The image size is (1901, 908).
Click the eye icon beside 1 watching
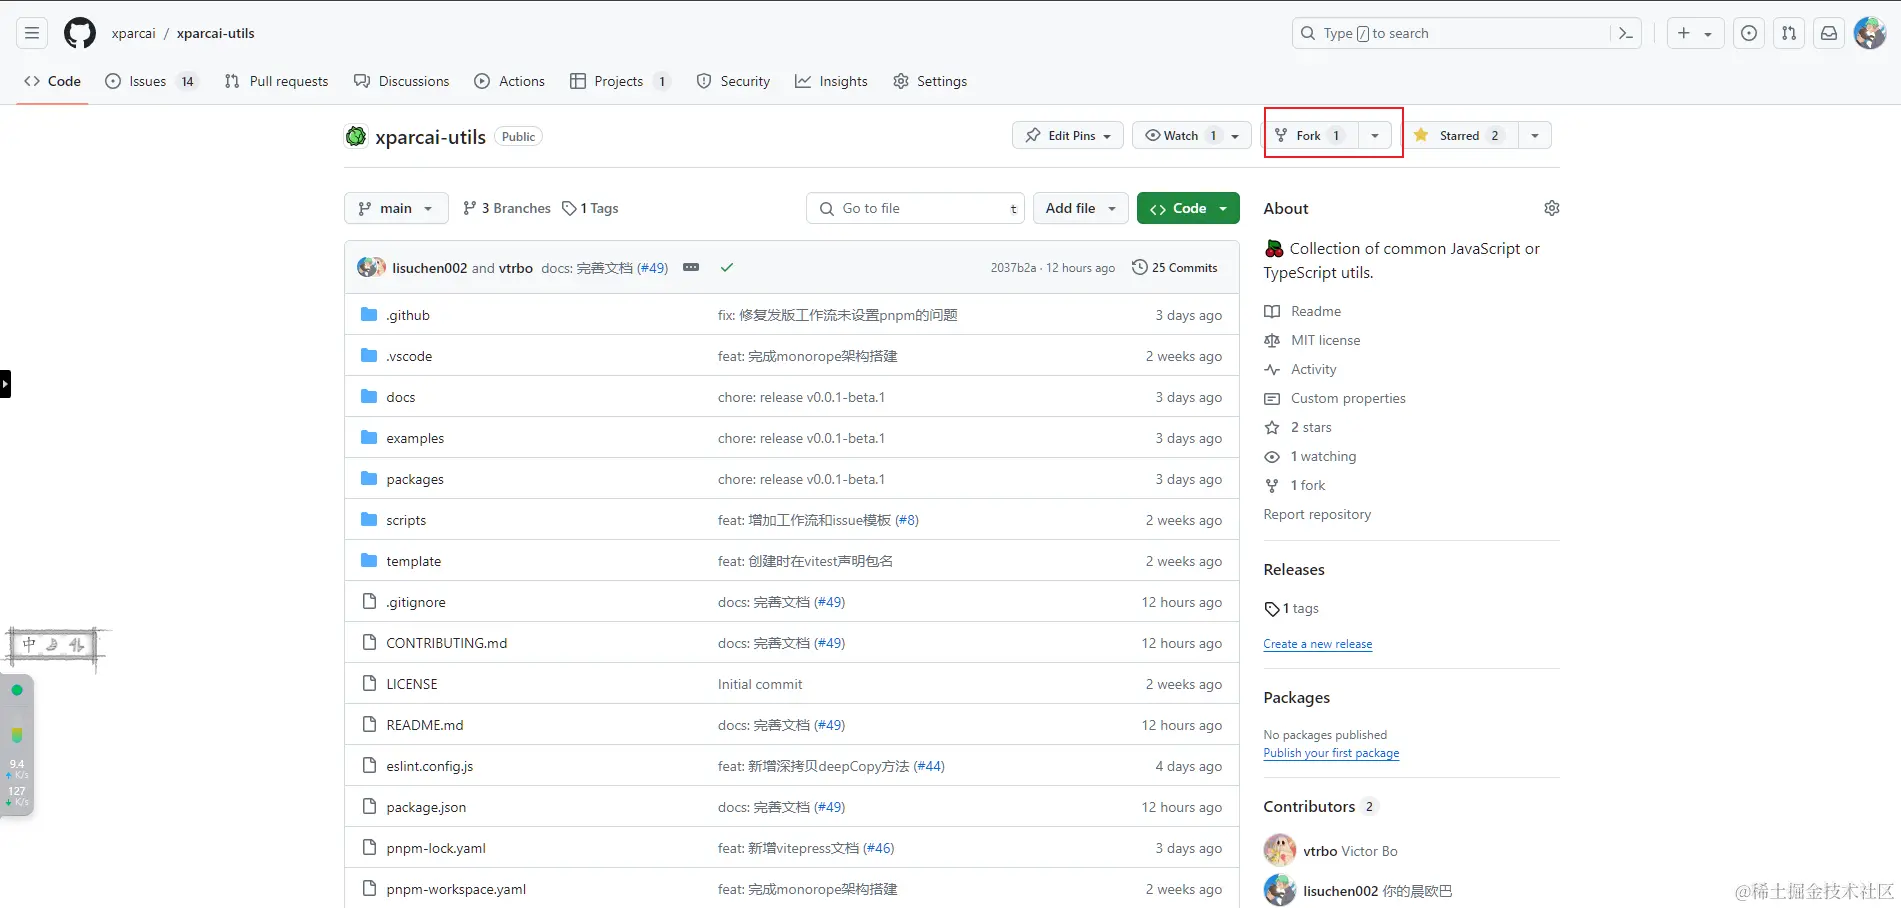pos(1272,456)
